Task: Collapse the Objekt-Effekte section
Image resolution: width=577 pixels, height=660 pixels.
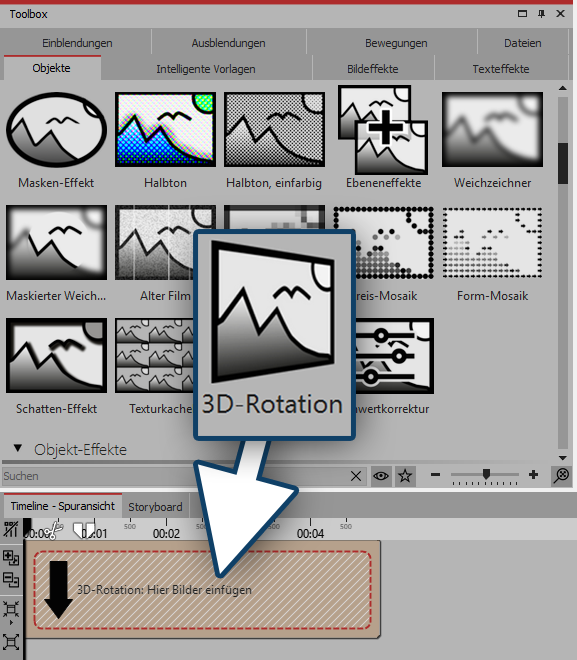Action: coord(18,449)
